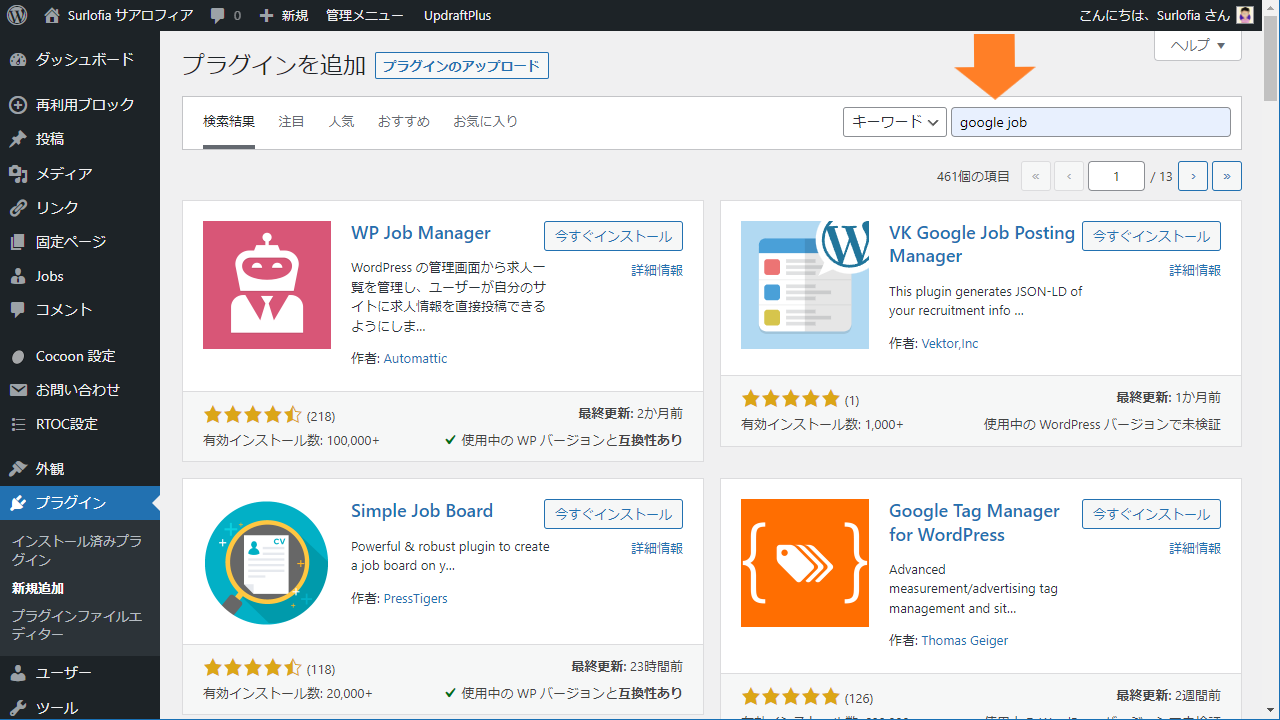Click the Google Tag Manager orange thumbnail

click(x=805, y=563)
